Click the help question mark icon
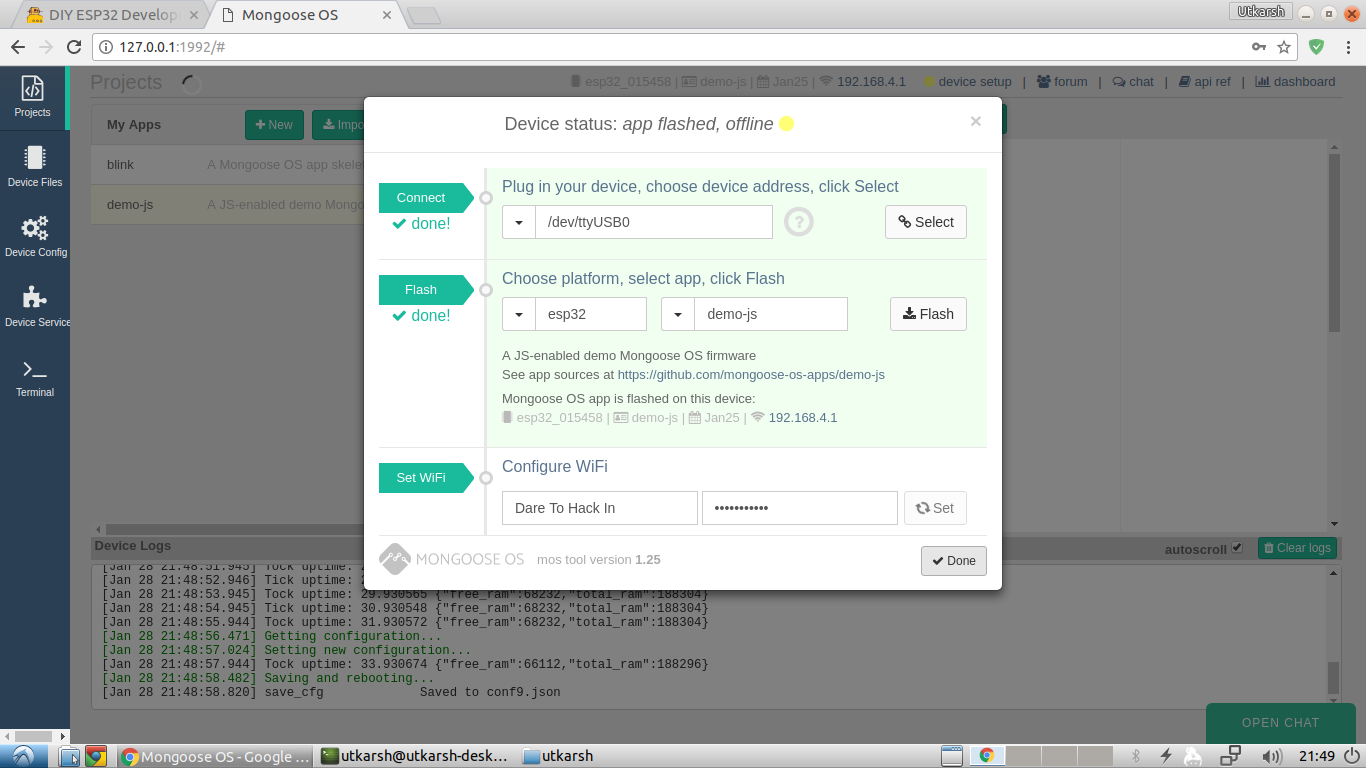The width and height of the screenshot is (1366, 768). [x=798, y=222]
